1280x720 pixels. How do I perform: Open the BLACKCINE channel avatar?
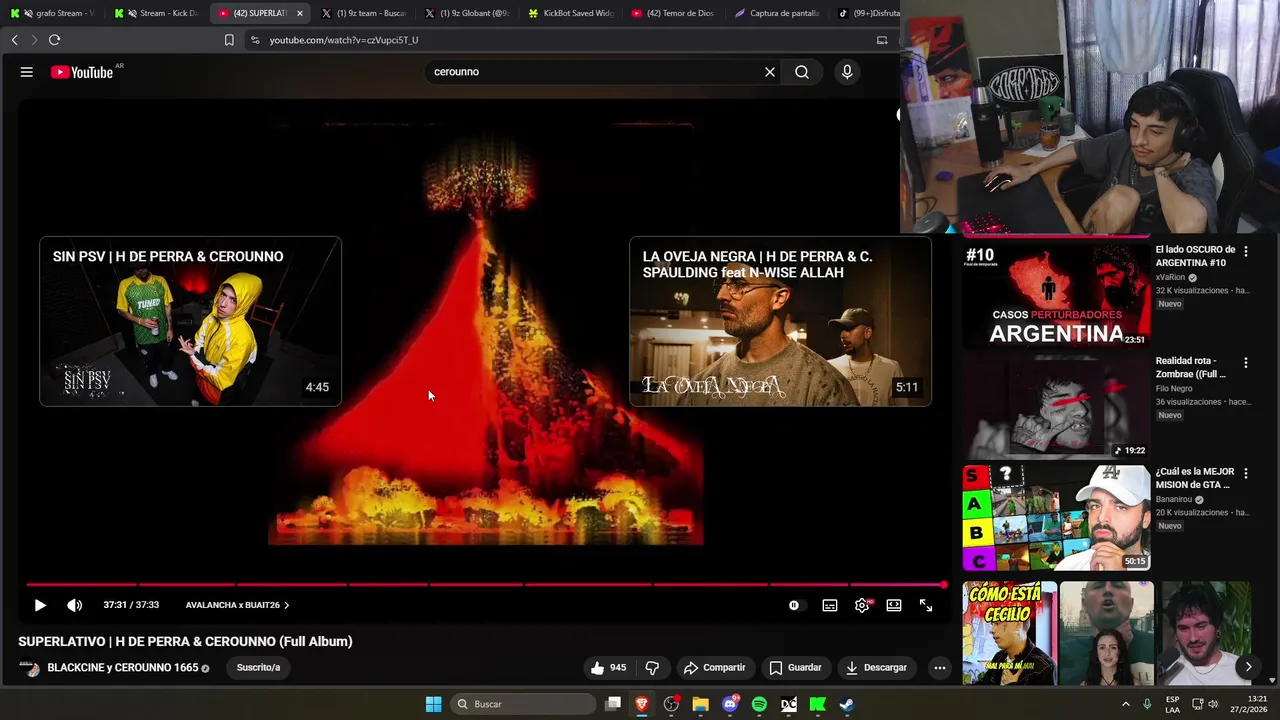pyautogui.click(x=29, y=668)
